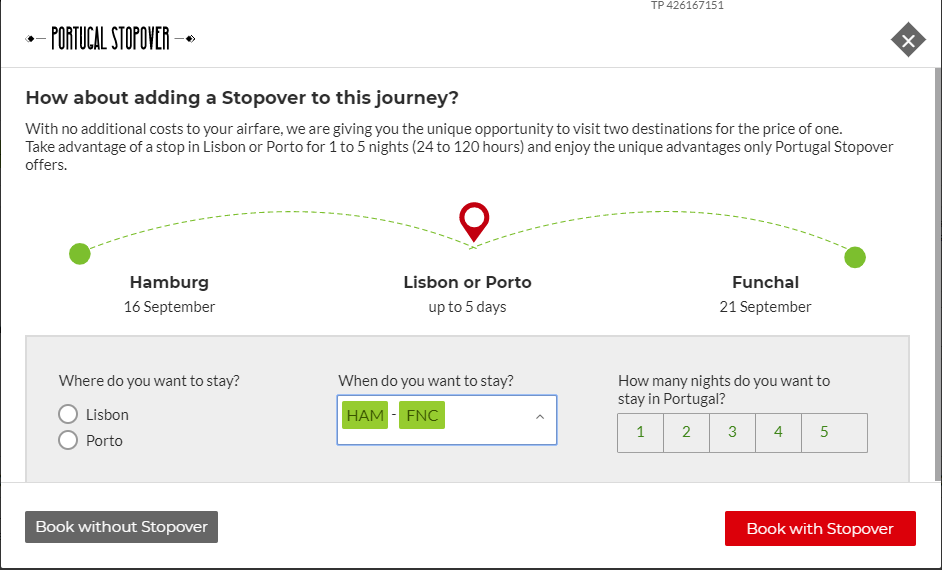Click the Portugal Stopover logo
Image resolution: width=942 pixels, height=570 pixels.
coord(111,39)
